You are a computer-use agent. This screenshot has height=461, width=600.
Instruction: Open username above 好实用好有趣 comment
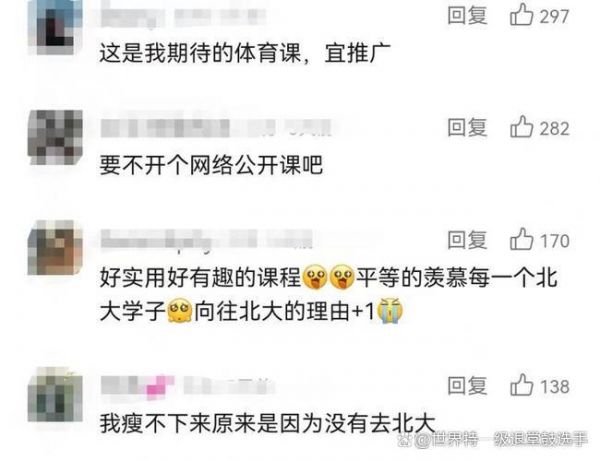pyautogui.click(x=207, y=239)
